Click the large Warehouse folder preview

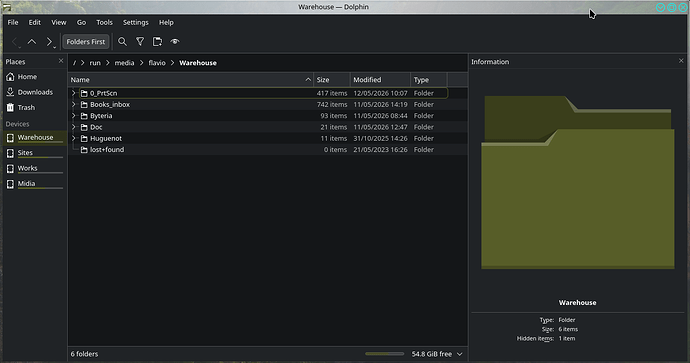tap(578, 182)
